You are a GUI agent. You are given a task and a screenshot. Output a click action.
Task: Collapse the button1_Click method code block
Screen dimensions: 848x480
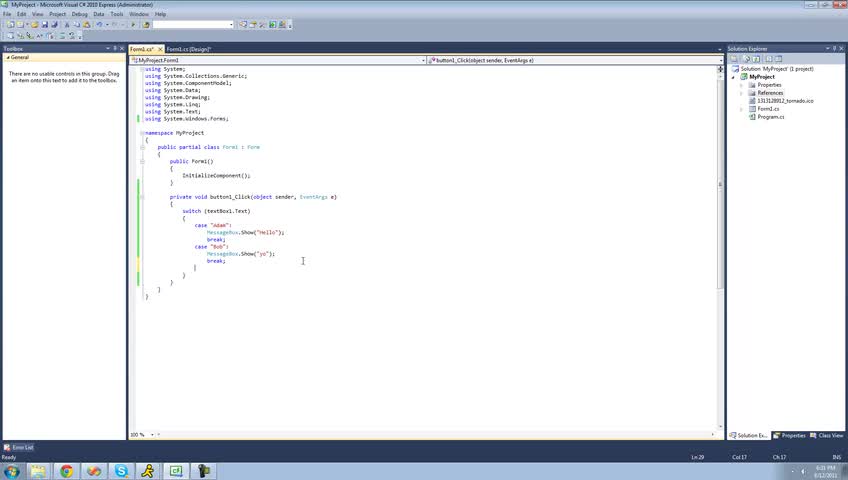click(x=142, y=197)
